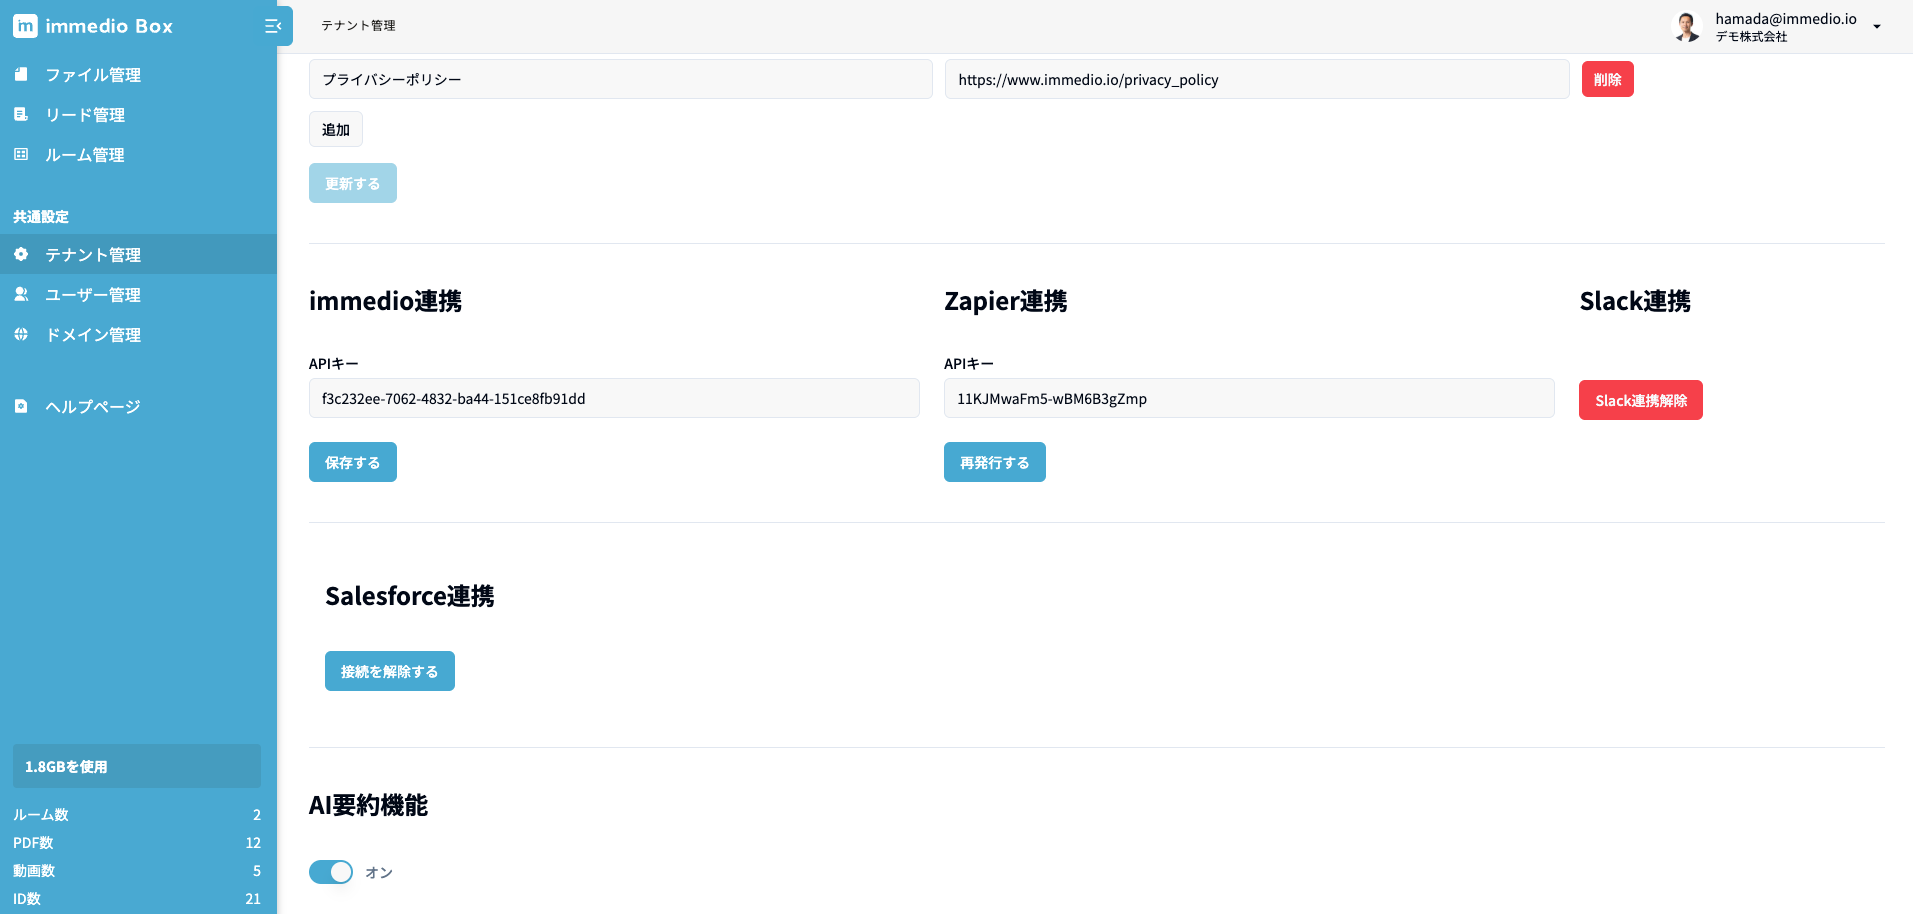Collapse the sidebar with hamburger icon
The width and height of the screenshot is (1913, 914).
tap(273, 26)
